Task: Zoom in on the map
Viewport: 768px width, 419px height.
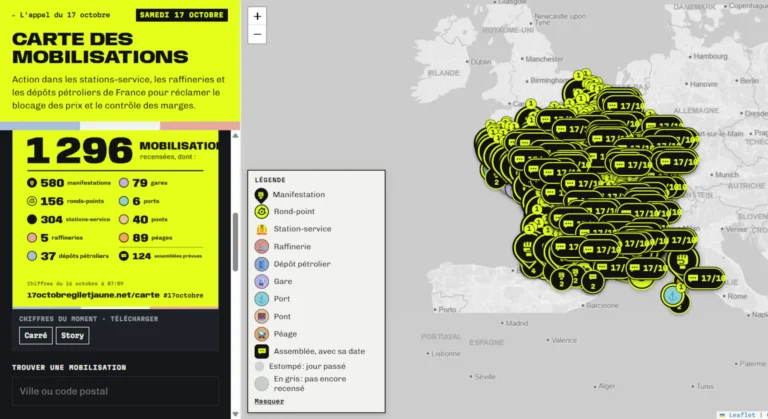Action: (257, 16)
